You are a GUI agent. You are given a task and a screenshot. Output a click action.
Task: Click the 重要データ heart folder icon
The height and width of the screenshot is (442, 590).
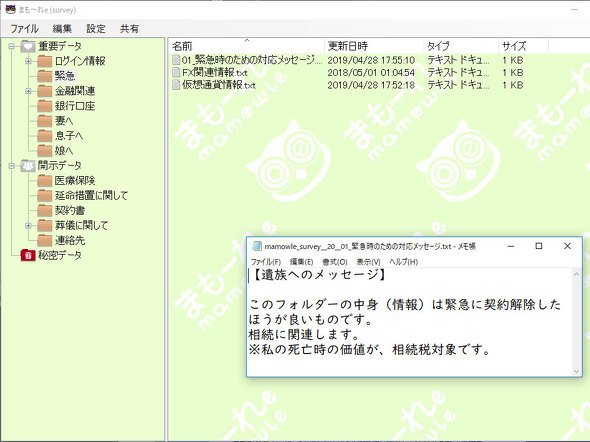click(x=28, y=46)
